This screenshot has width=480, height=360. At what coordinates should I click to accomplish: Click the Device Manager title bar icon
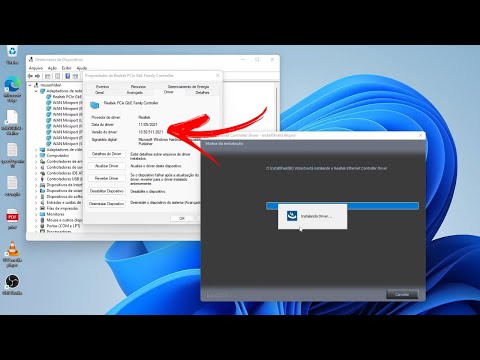[x=31, y=59]
